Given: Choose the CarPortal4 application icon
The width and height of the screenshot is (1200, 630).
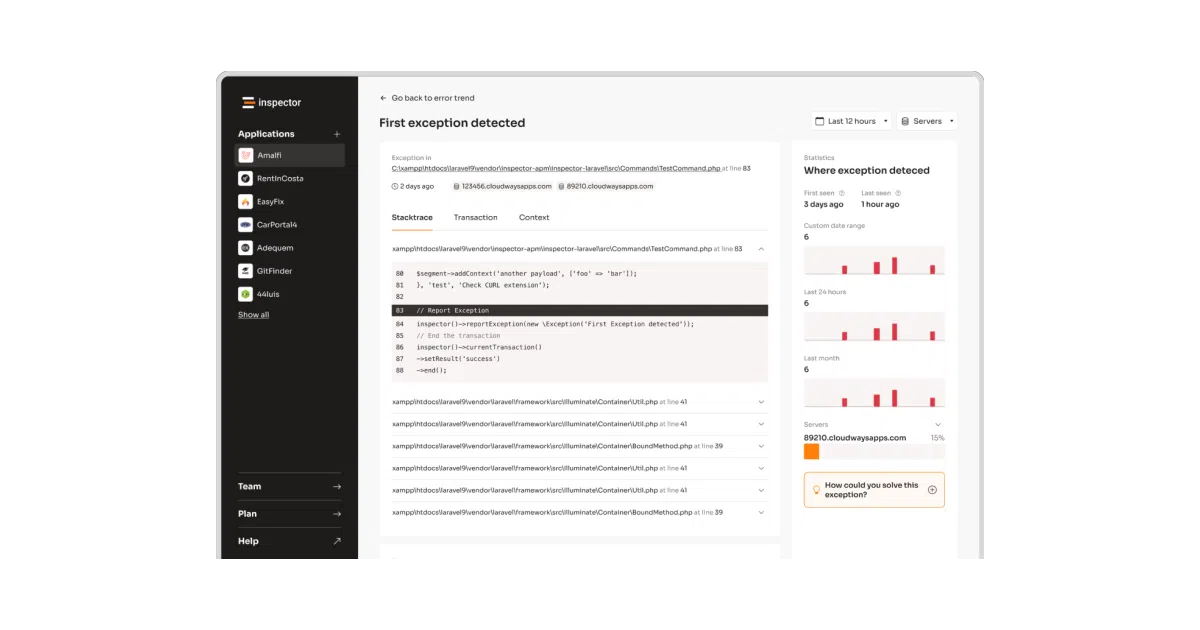Looking at the screenshot, I should pyautogui.click(x=245, y=224).
